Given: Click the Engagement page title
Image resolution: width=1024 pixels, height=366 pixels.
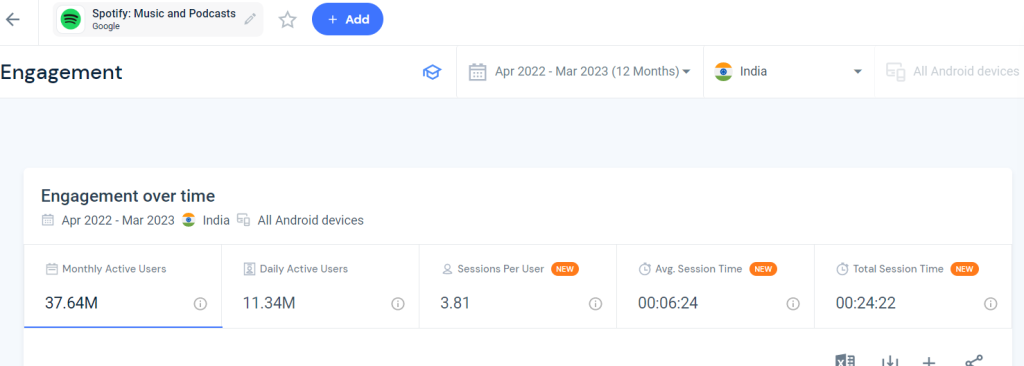Looking at the screenshot, I should (61, 73).
